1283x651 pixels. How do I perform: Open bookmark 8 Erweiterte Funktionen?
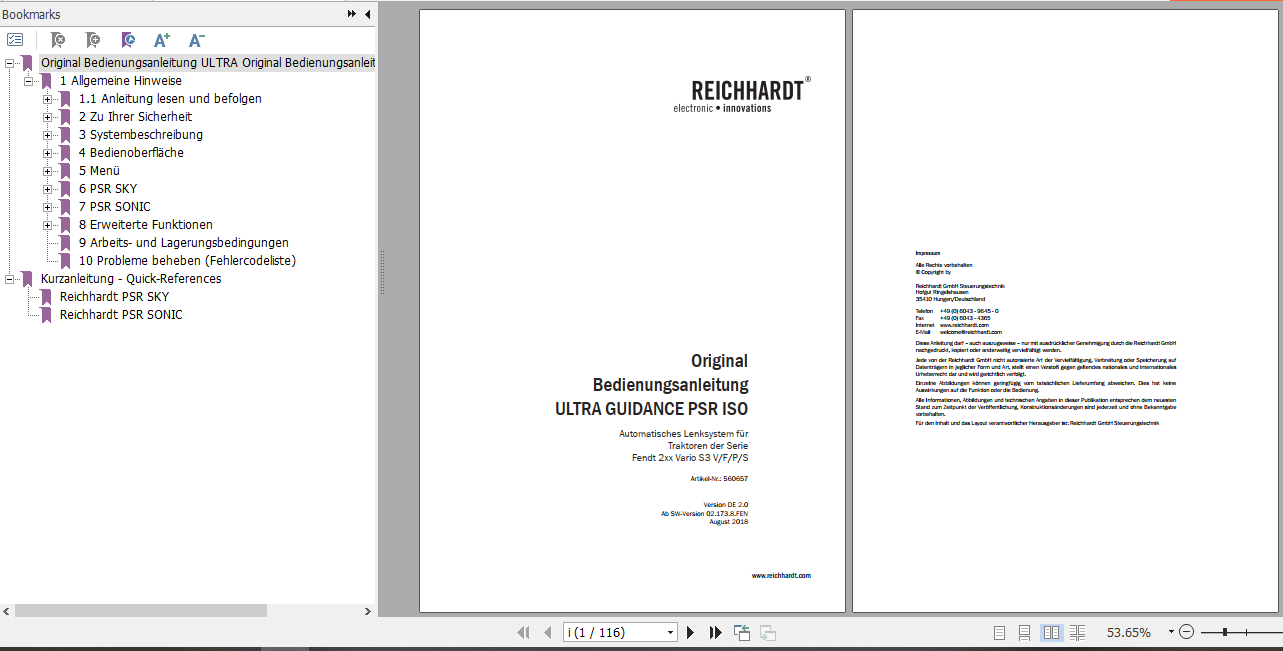[145, 225]
